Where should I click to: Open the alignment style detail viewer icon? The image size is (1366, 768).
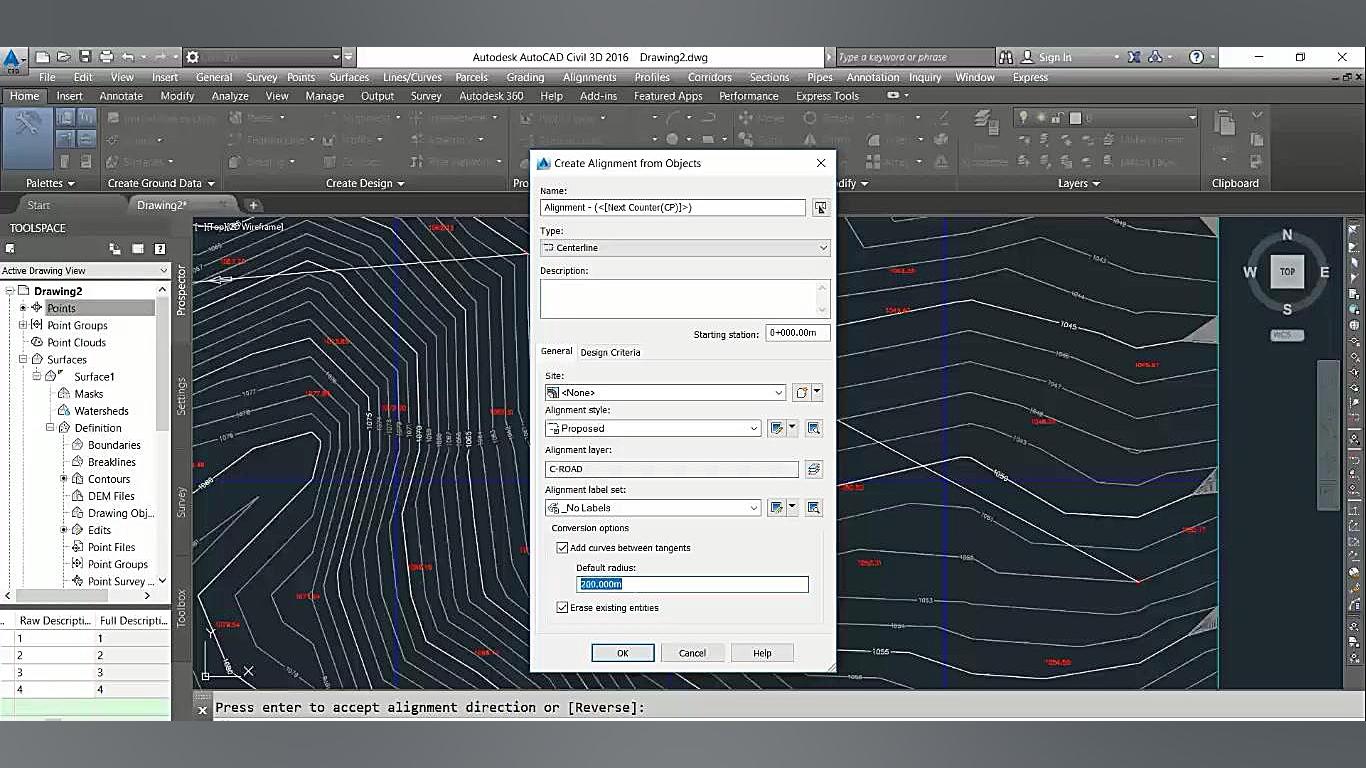click(x=814, y=428)
